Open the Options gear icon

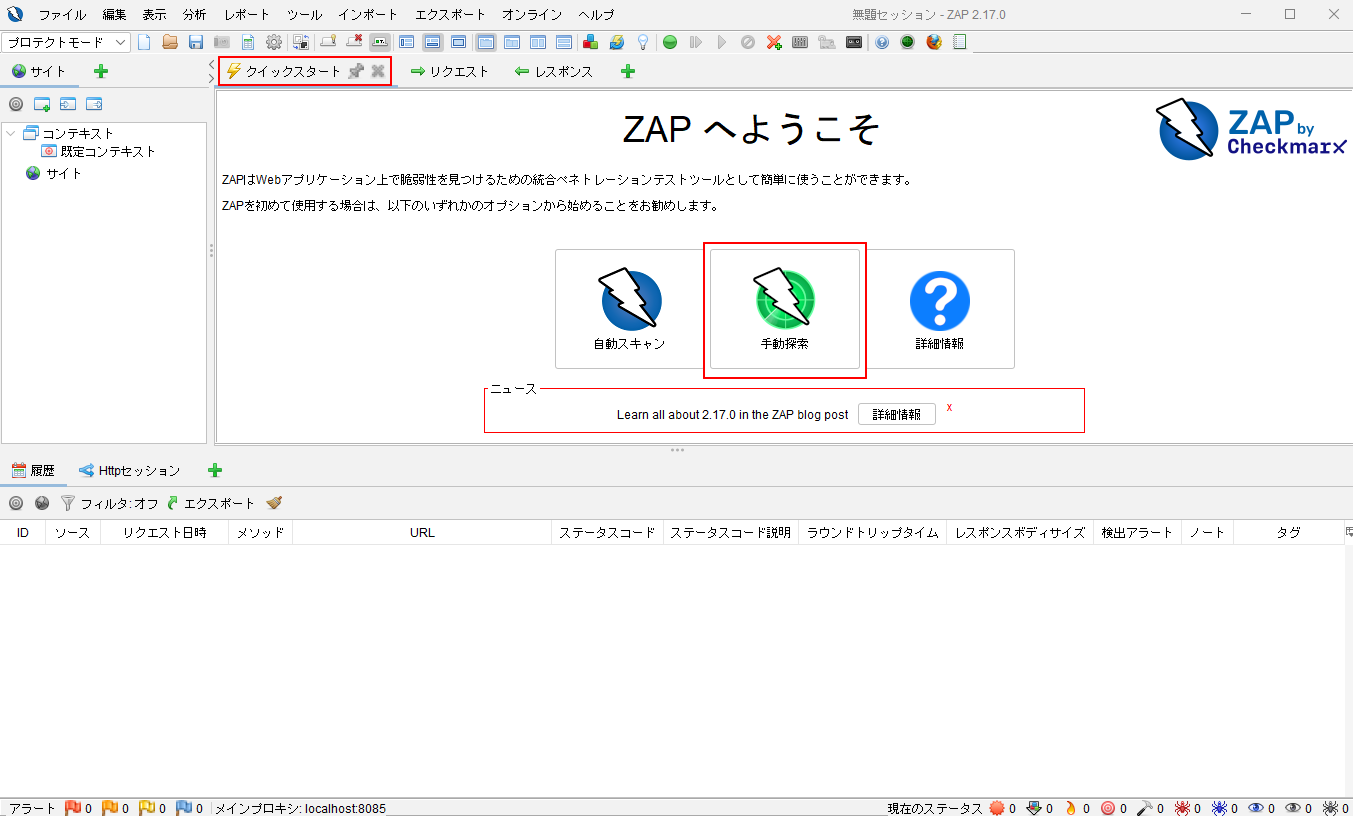click(x=274, y=42)
